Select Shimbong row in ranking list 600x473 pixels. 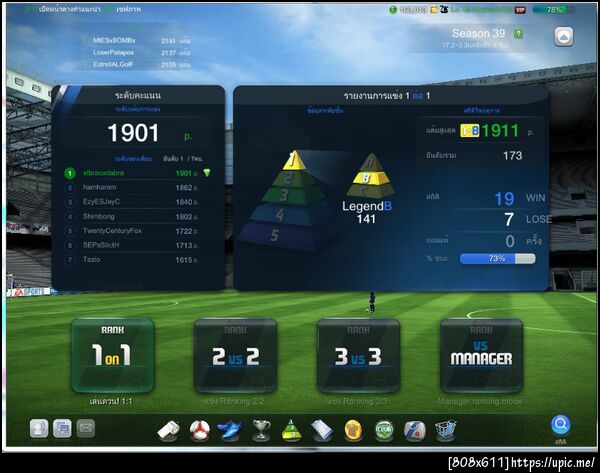132,216
